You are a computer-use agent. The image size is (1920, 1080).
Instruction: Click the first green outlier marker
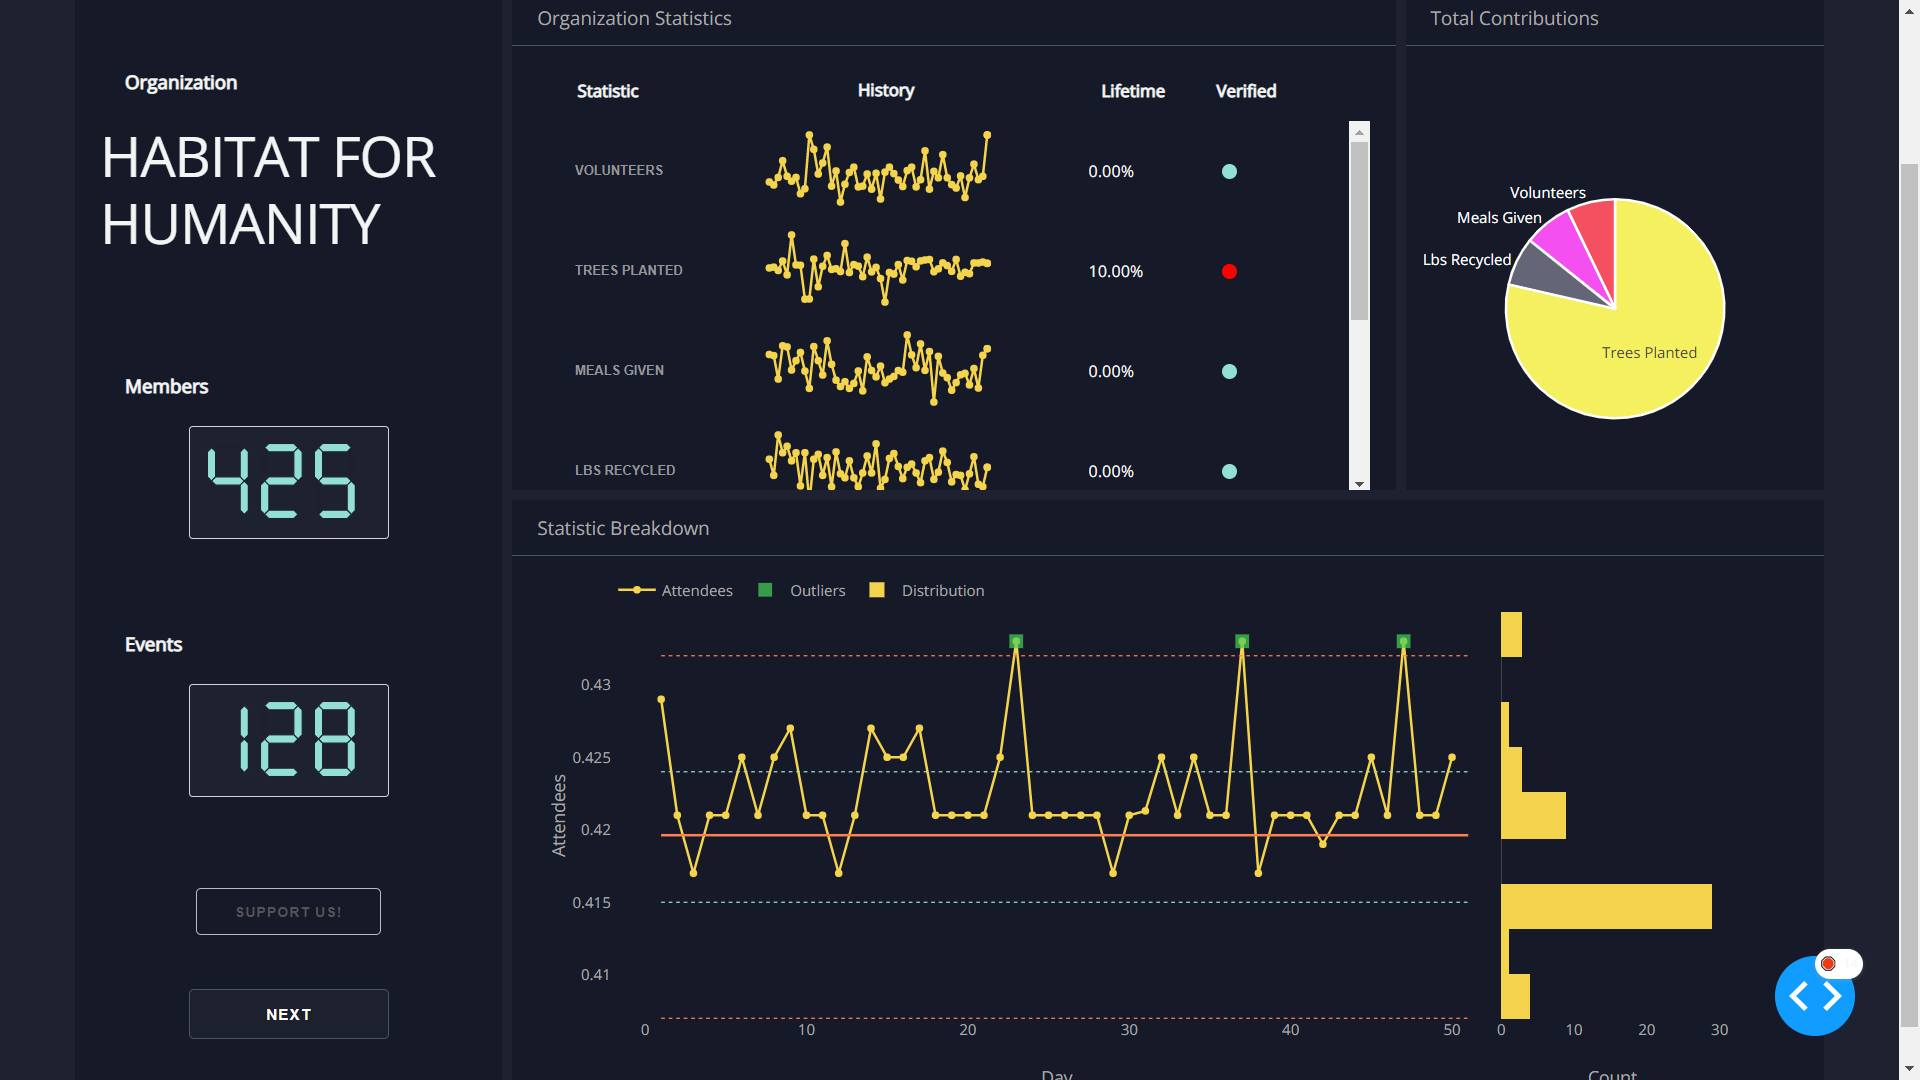coord(1016,641)
